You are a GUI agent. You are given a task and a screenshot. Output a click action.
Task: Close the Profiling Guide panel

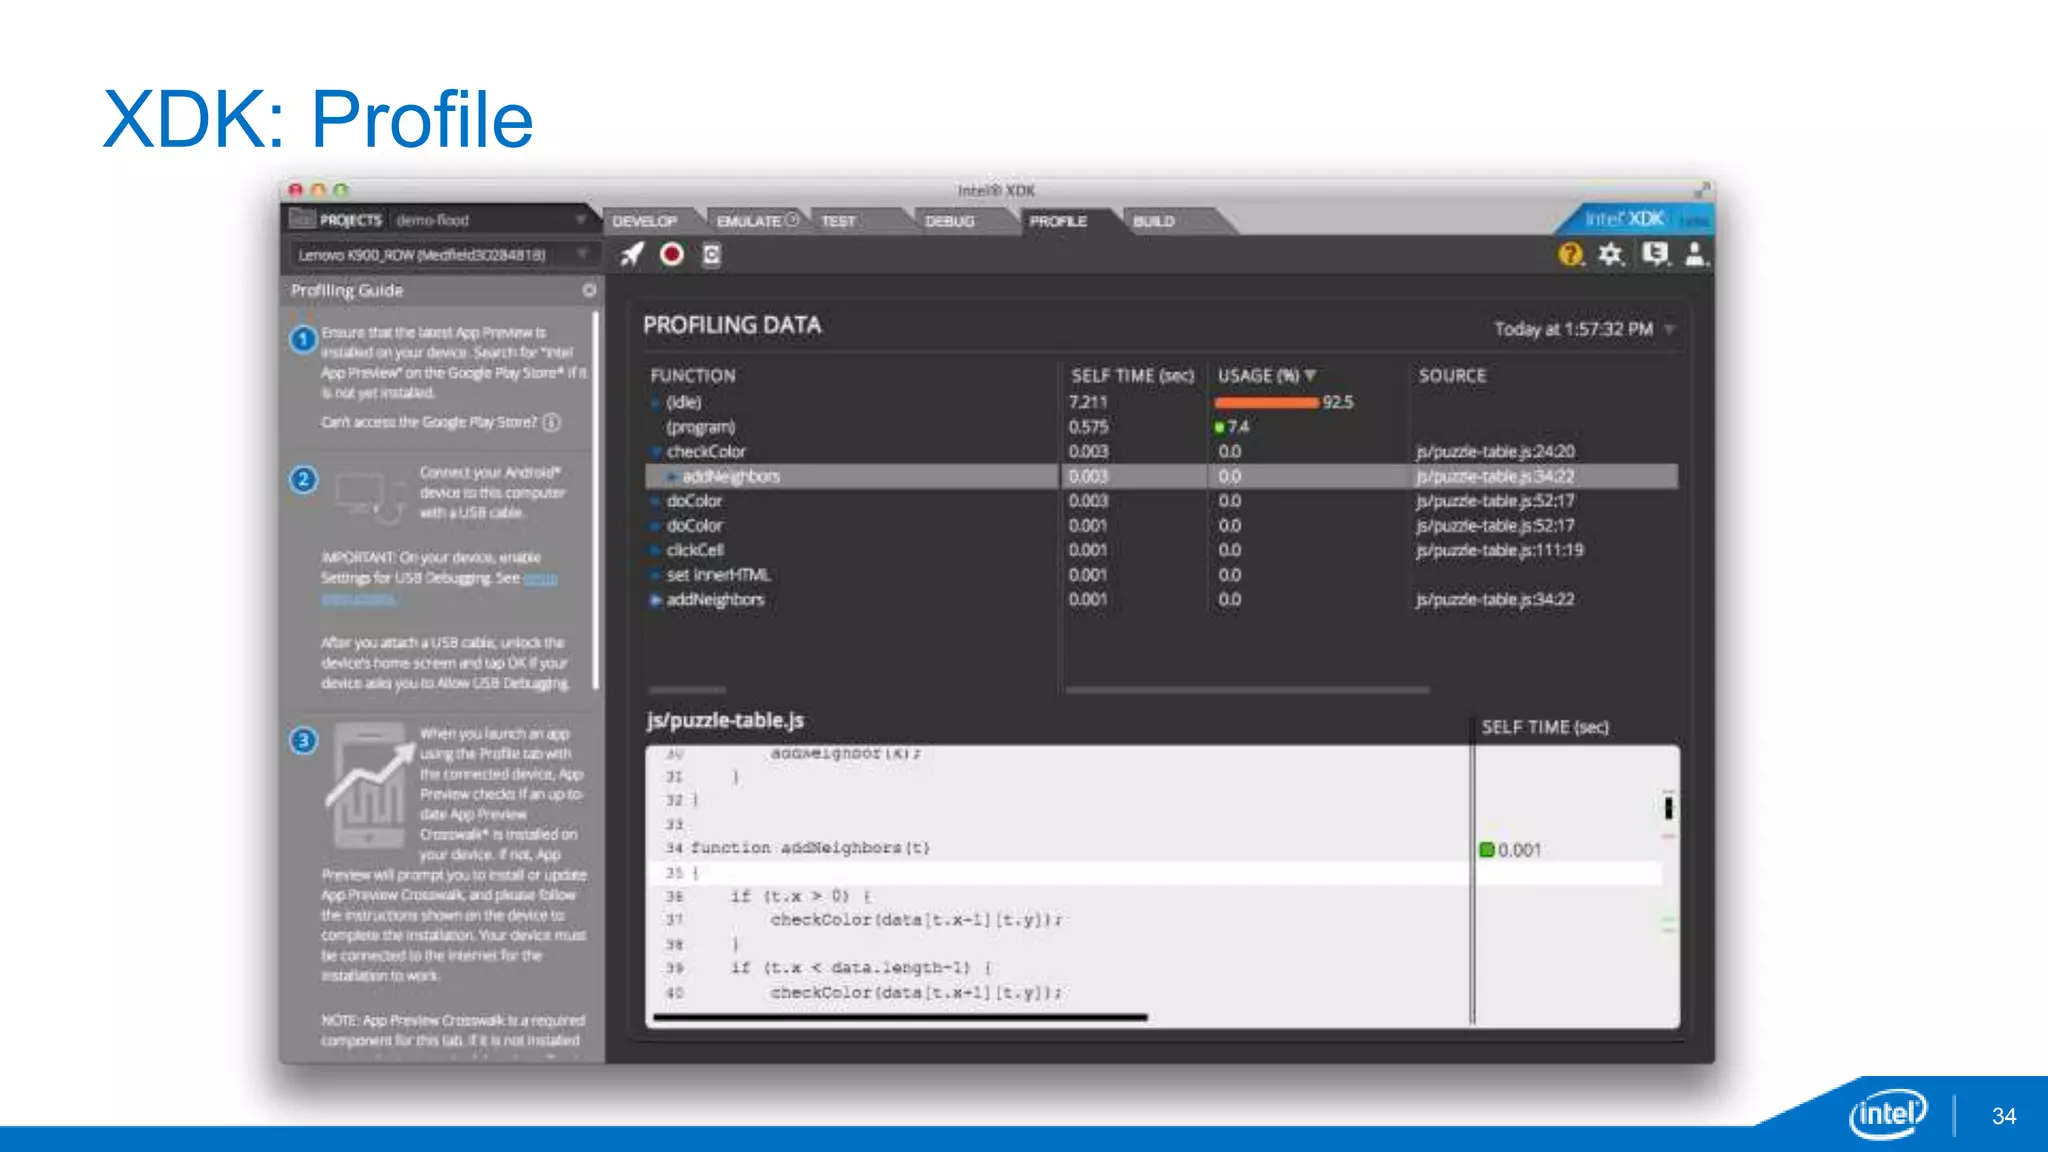(x=589, y=290)
